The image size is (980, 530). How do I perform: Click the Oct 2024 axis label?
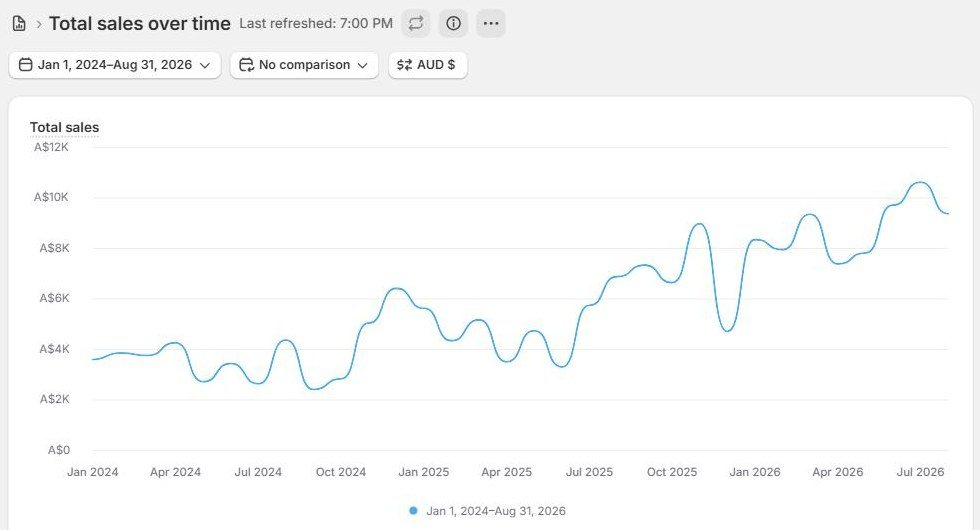(341, 472)
